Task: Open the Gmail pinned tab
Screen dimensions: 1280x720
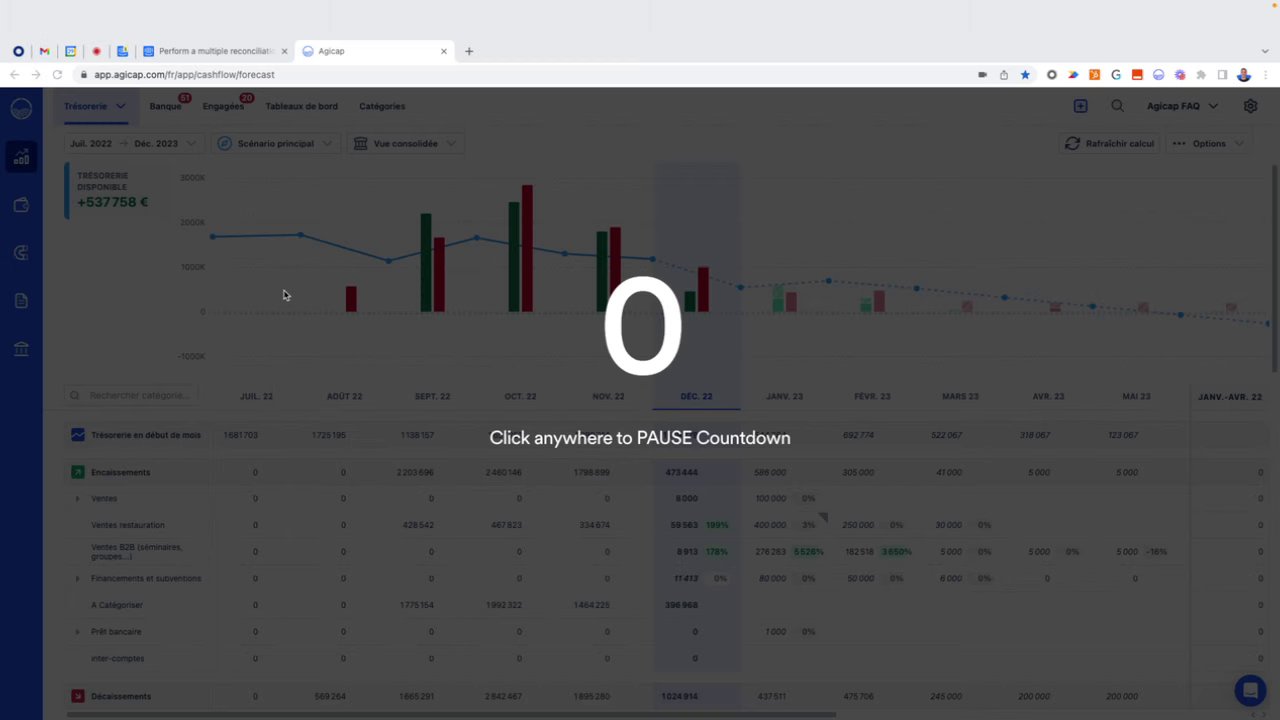Action: [x=44, y=51]
